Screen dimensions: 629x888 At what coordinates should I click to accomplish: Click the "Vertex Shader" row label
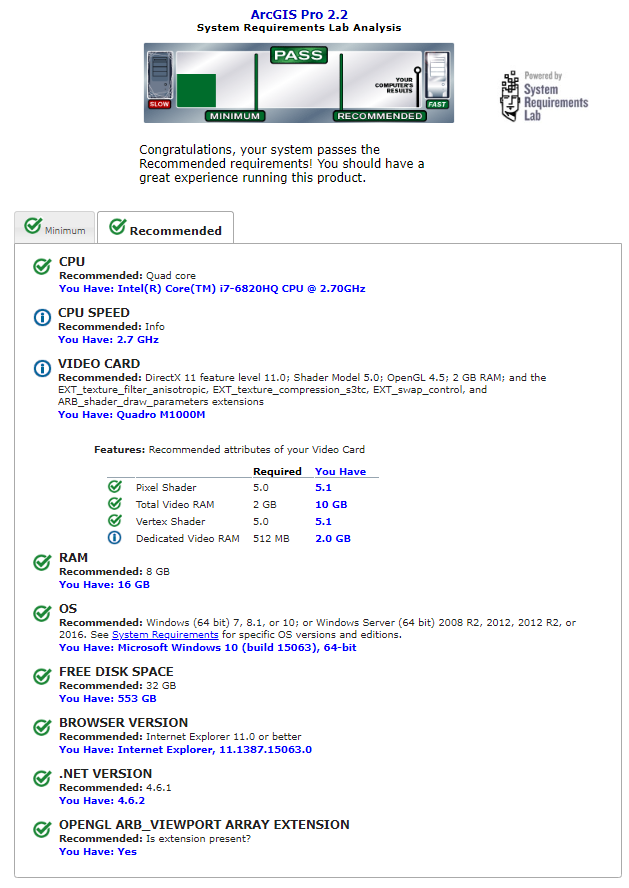pyautogui.click(x=170, y=522)
